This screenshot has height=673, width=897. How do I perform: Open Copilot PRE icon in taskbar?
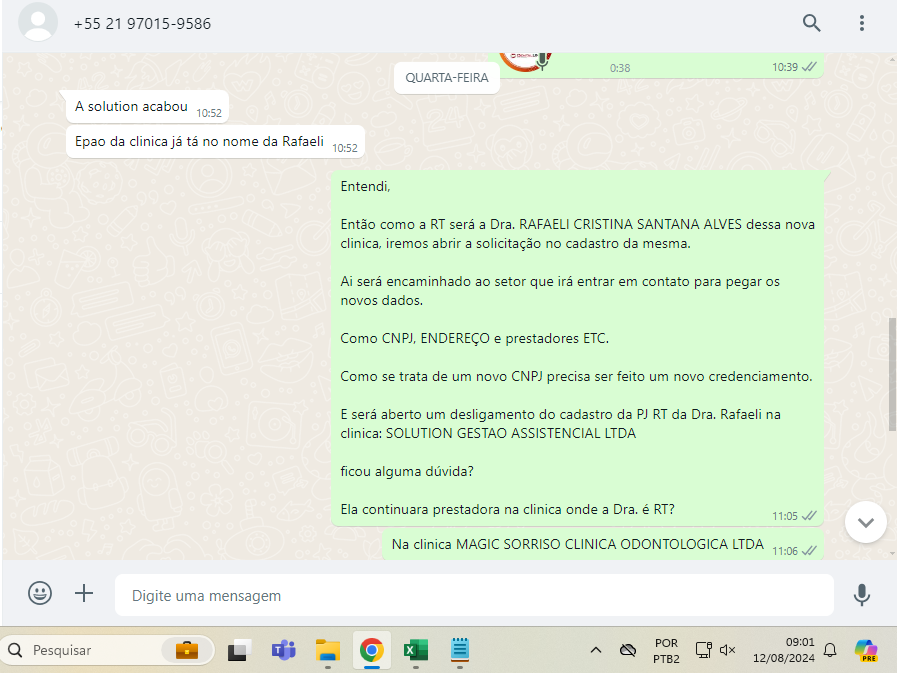click(x=866, y=651)
